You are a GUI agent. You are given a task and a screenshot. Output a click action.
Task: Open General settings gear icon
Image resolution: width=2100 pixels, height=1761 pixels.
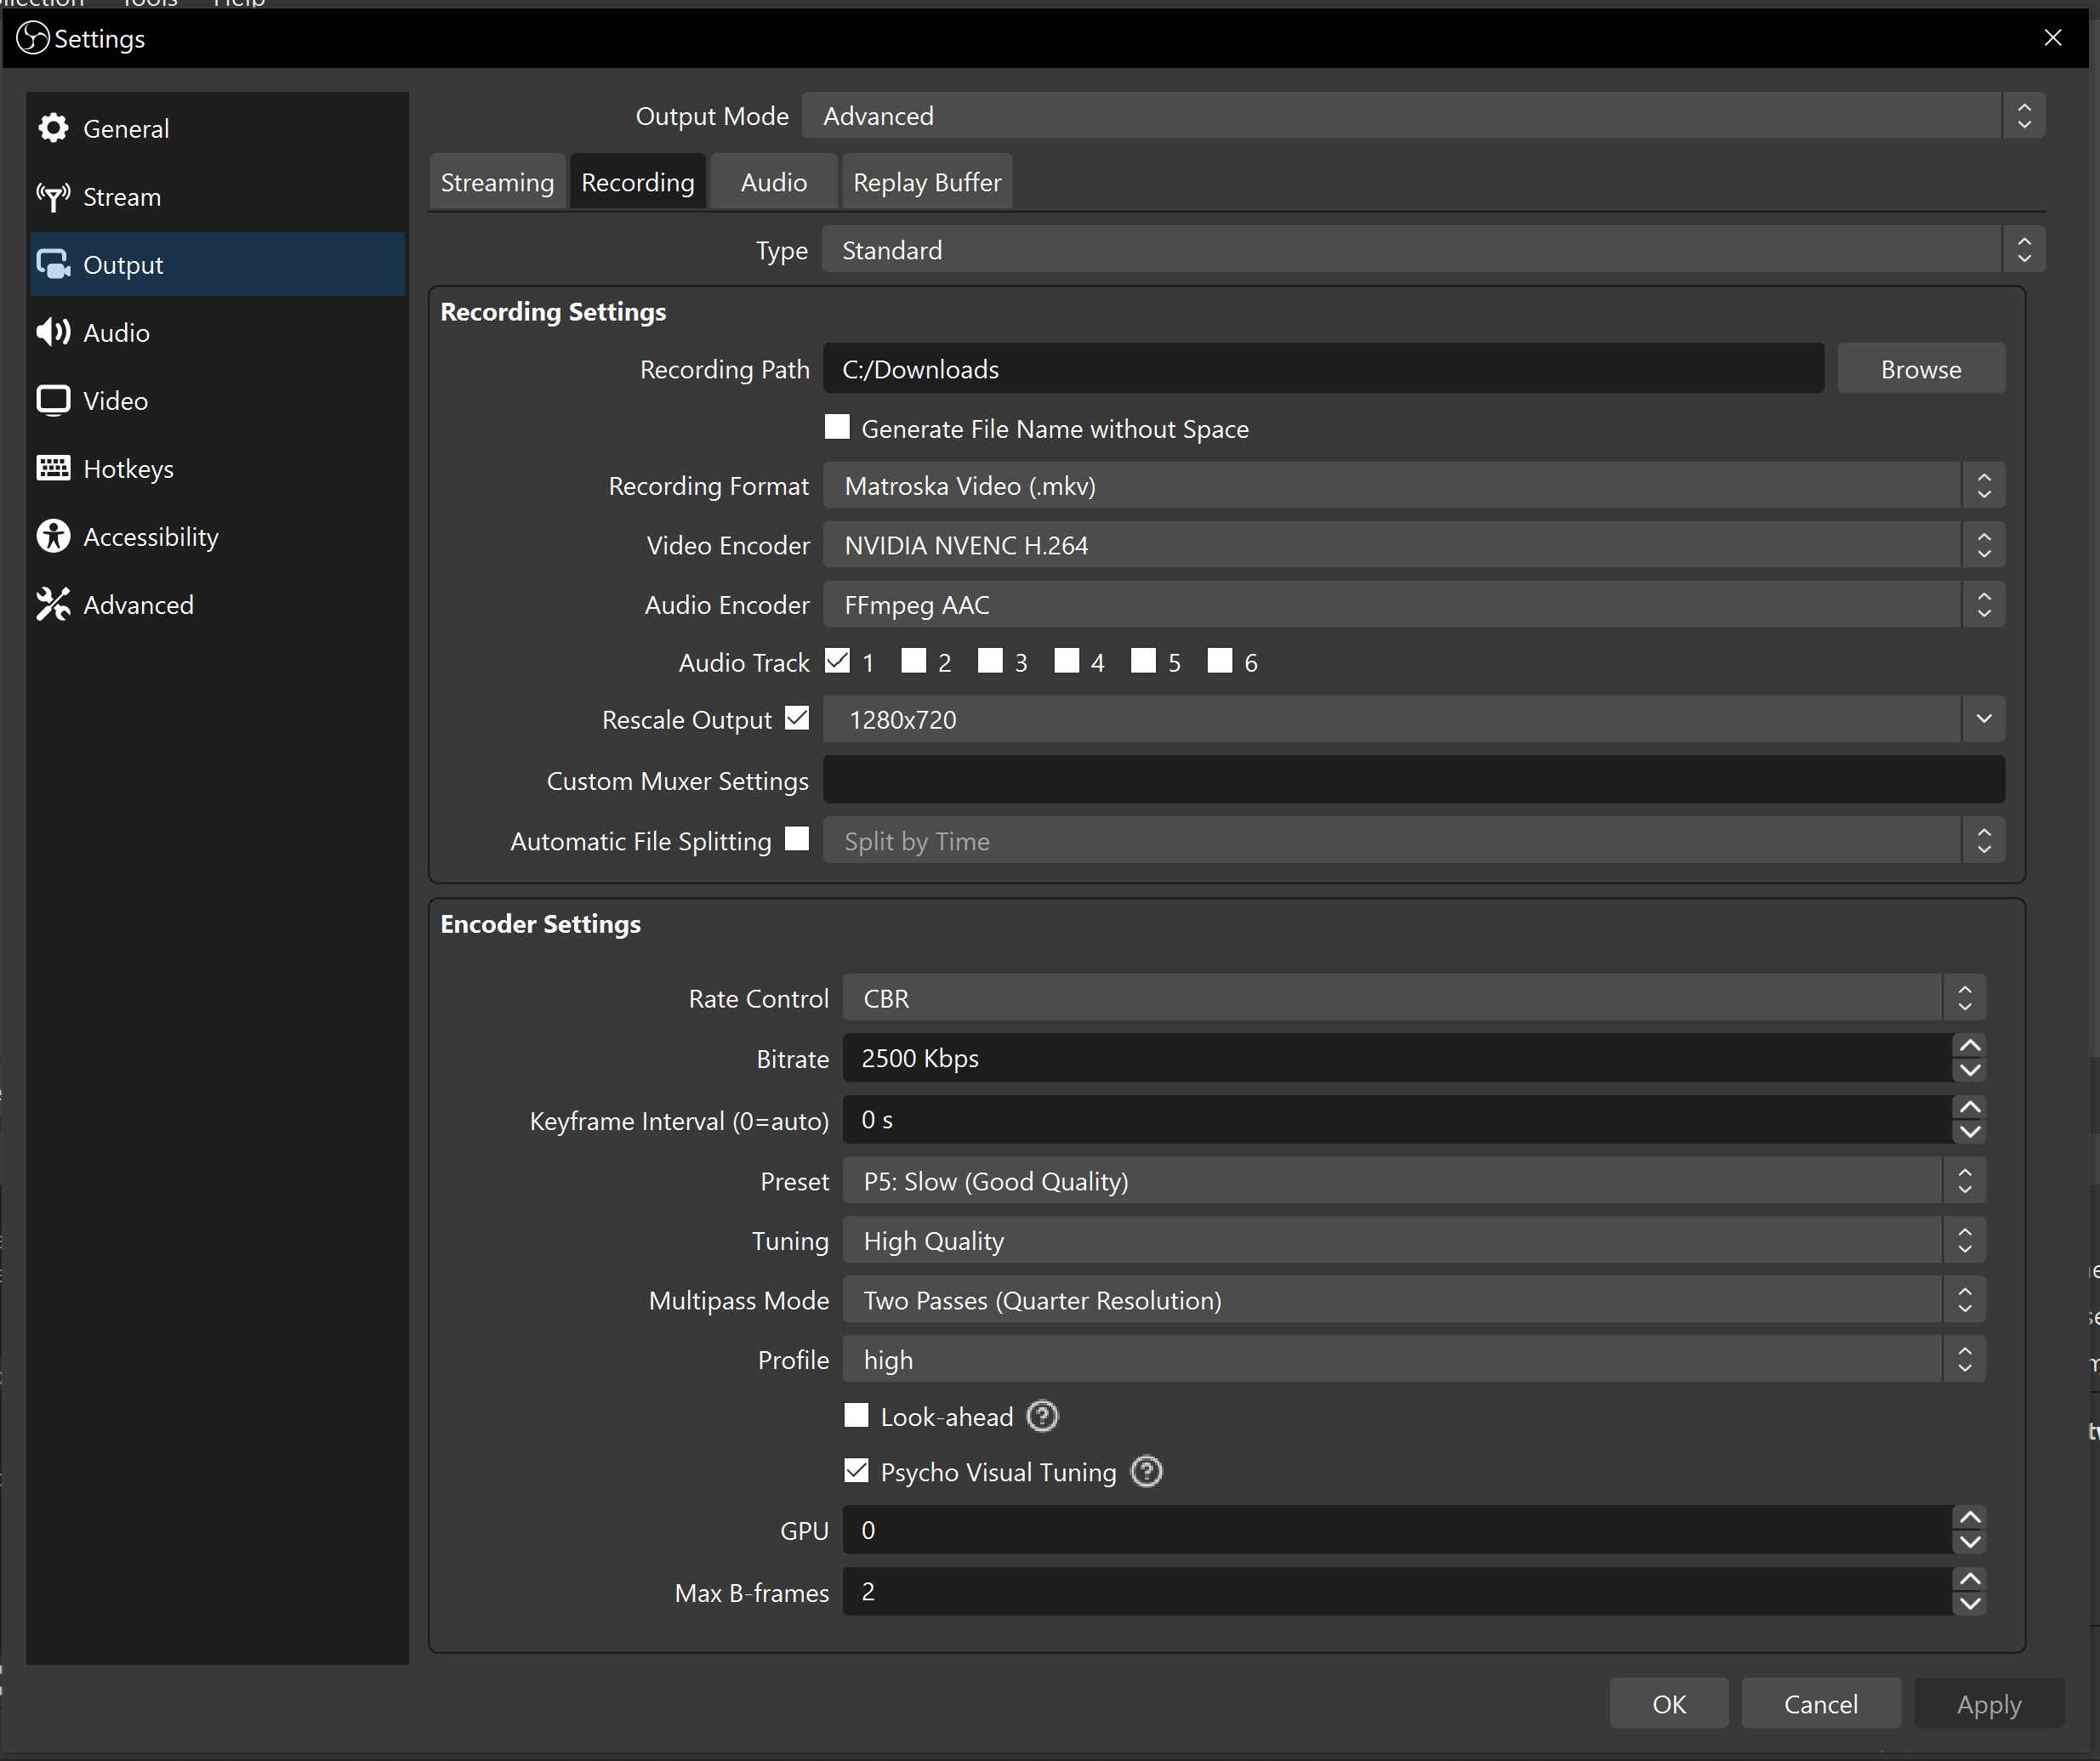pyautogui.click(x=53, y=128)
